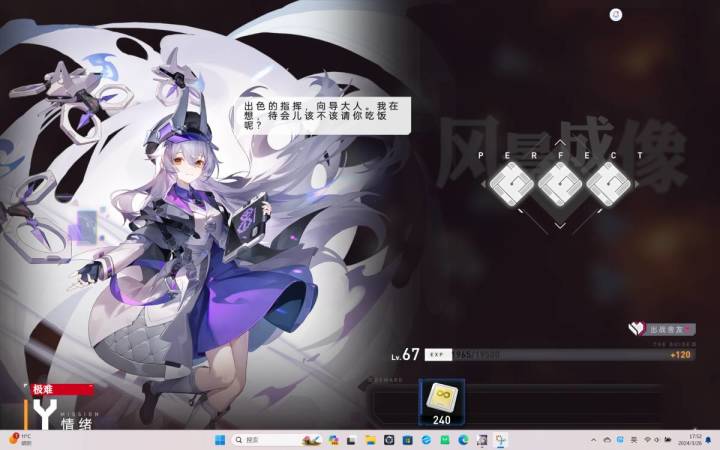The height and width of the screenshot is (450, 720).
Task: Click the character dialogue speech bubble
Action: click(x=323, y=116)
